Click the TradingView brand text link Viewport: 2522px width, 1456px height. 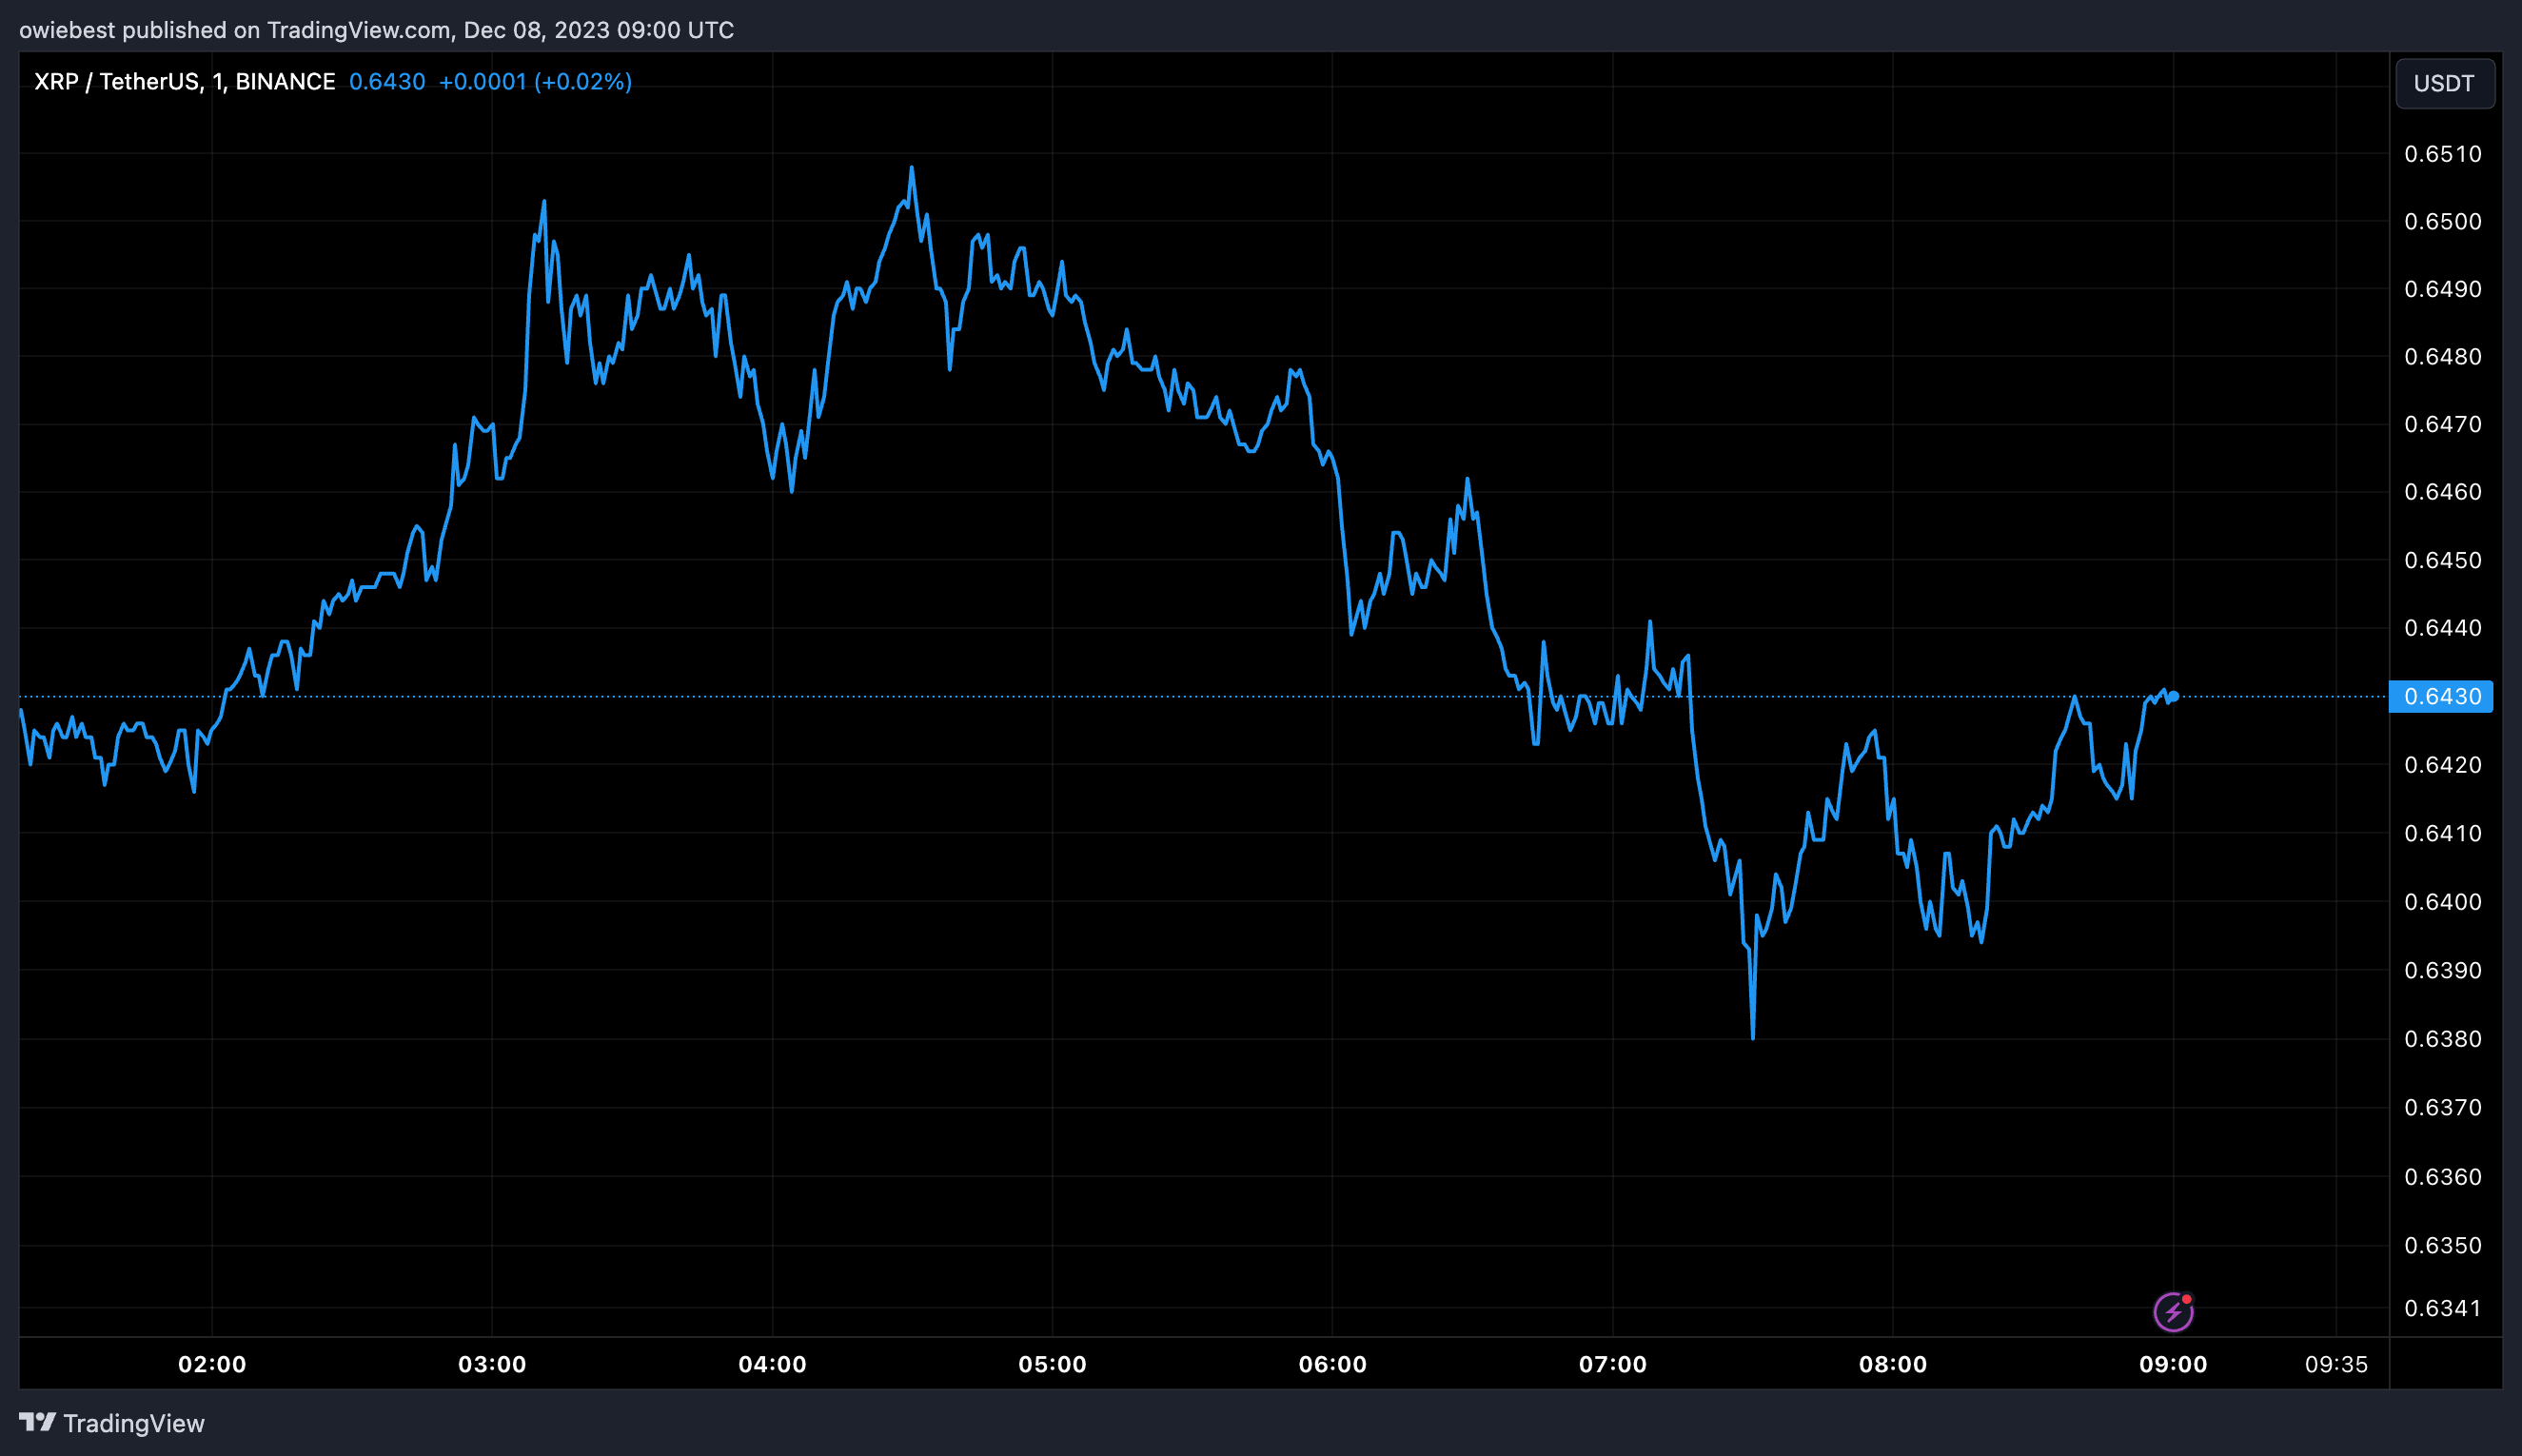tap(134, 1423)
